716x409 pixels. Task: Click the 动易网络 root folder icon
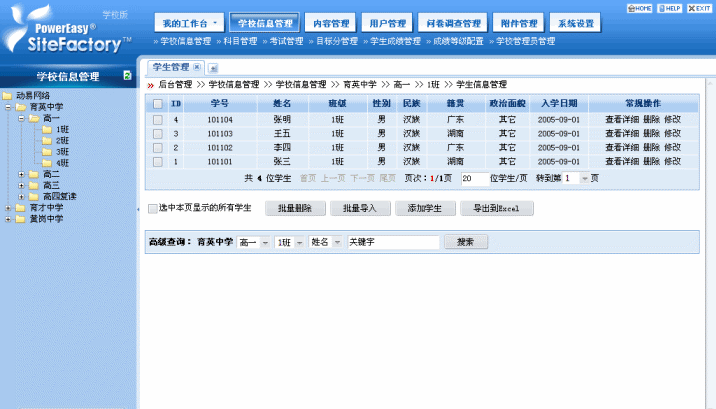(x=8, y=96)
